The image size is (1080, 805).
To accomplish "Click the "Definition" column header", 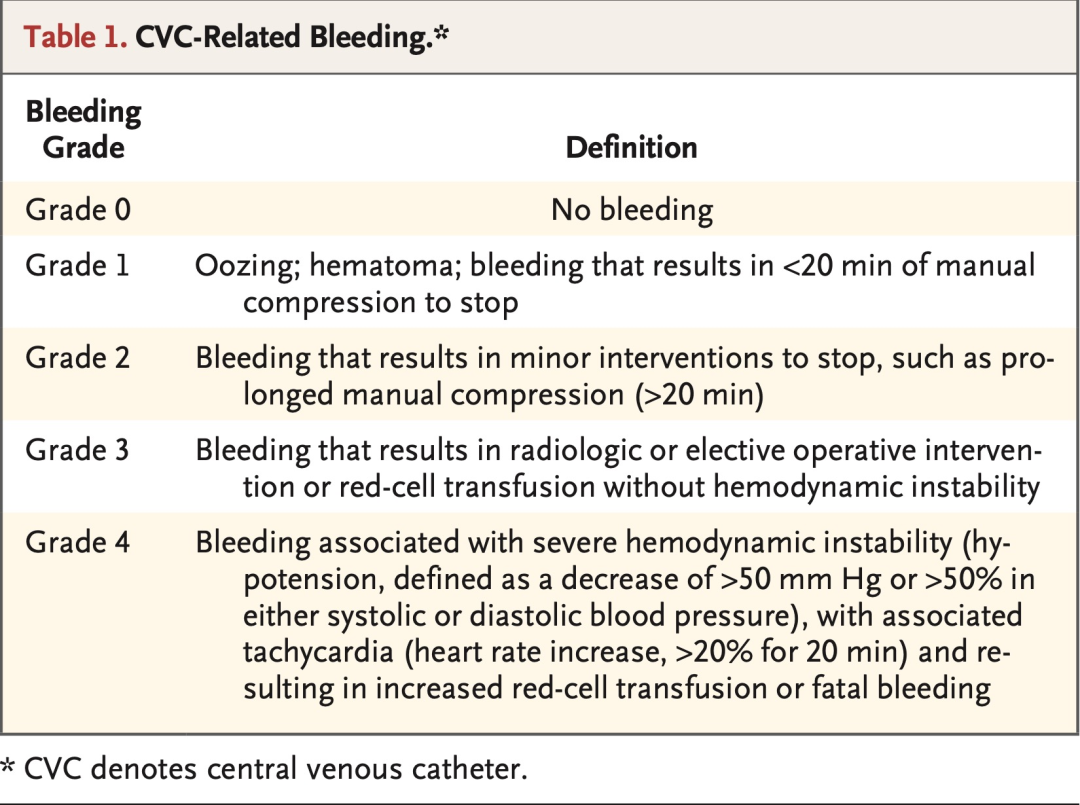I will tap(631, 148).
